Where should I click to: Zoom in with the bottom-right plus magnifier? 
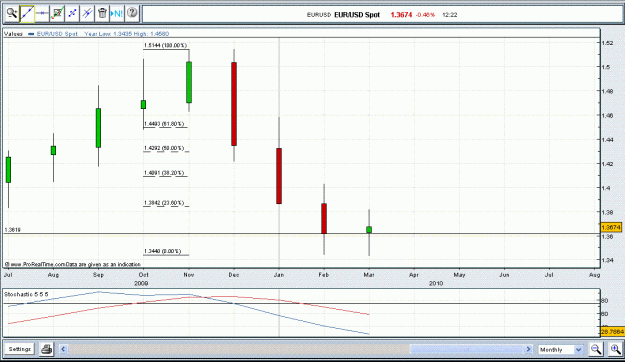click(616, 350)
